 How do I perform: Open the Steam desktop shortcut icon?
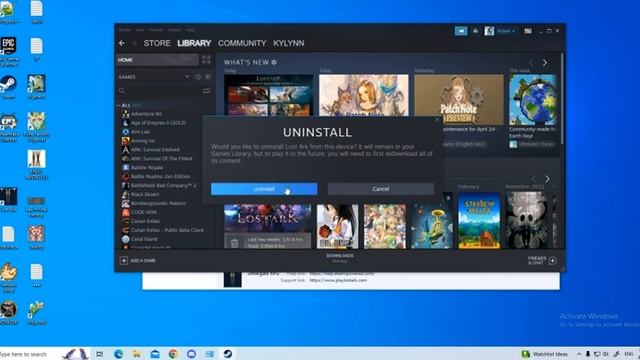(8, 87)
